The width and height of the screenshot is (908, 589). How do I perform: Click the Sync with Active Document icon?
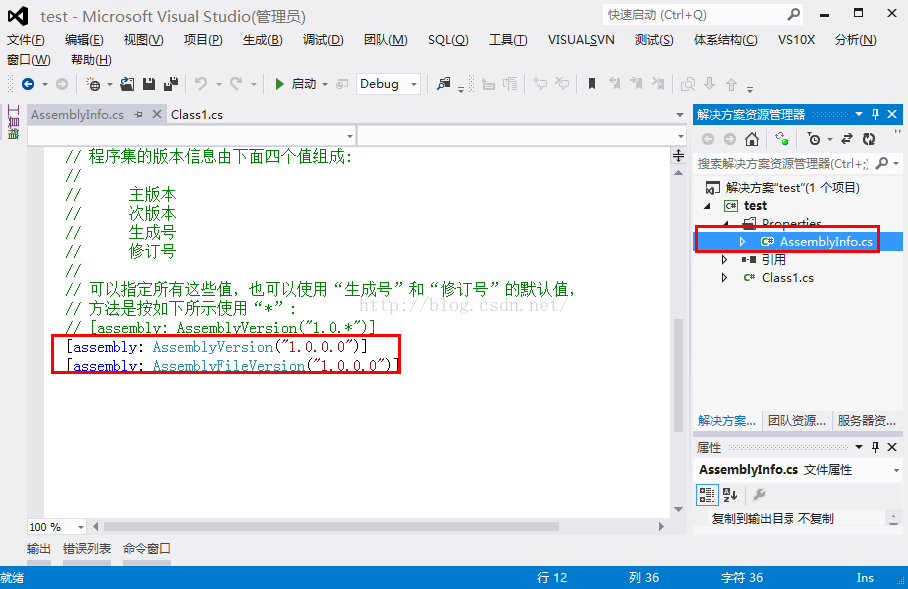[847, 139]
